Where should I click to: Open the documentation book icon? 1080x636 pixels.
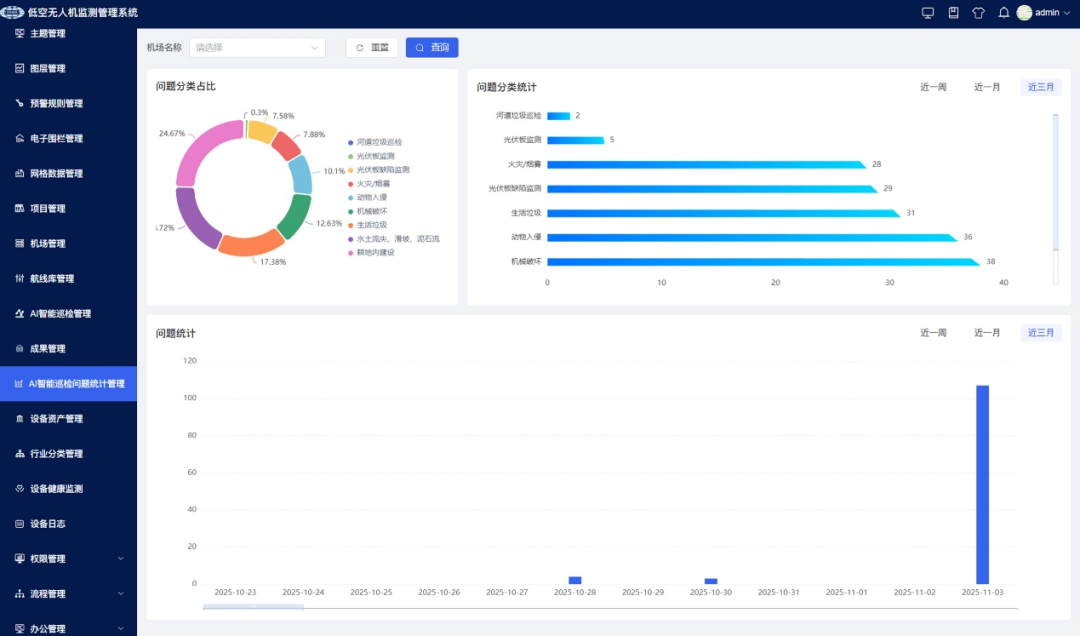pos(953,13)
